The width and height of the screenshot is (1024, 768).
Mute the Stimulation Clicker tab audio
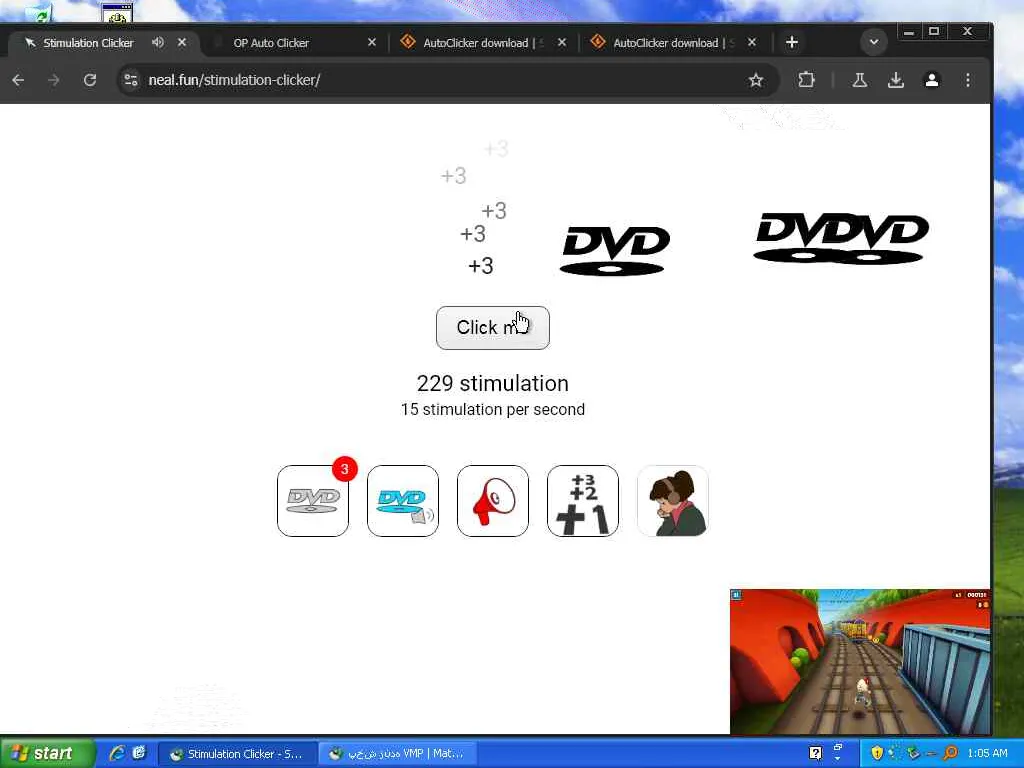click(157, 42)
